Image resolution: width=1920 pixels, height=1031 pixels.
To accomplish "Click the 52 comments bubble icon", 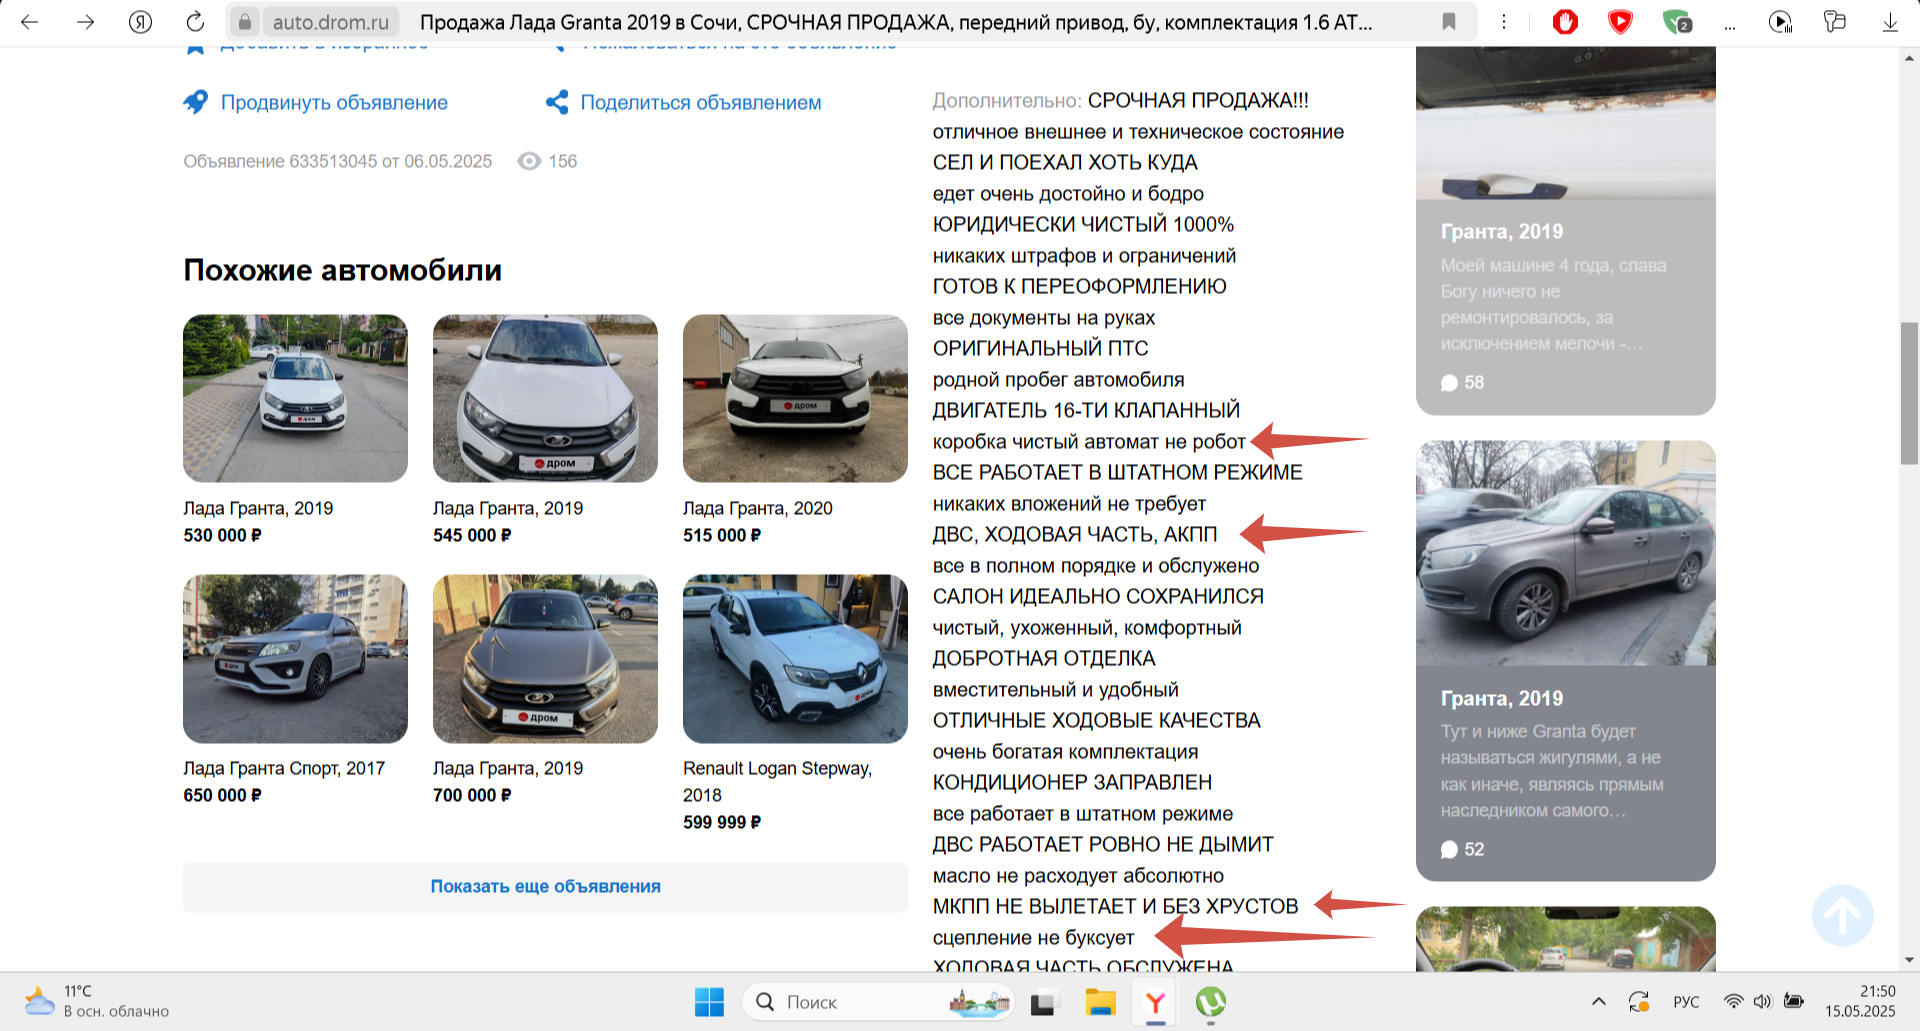I will 1449,850.
